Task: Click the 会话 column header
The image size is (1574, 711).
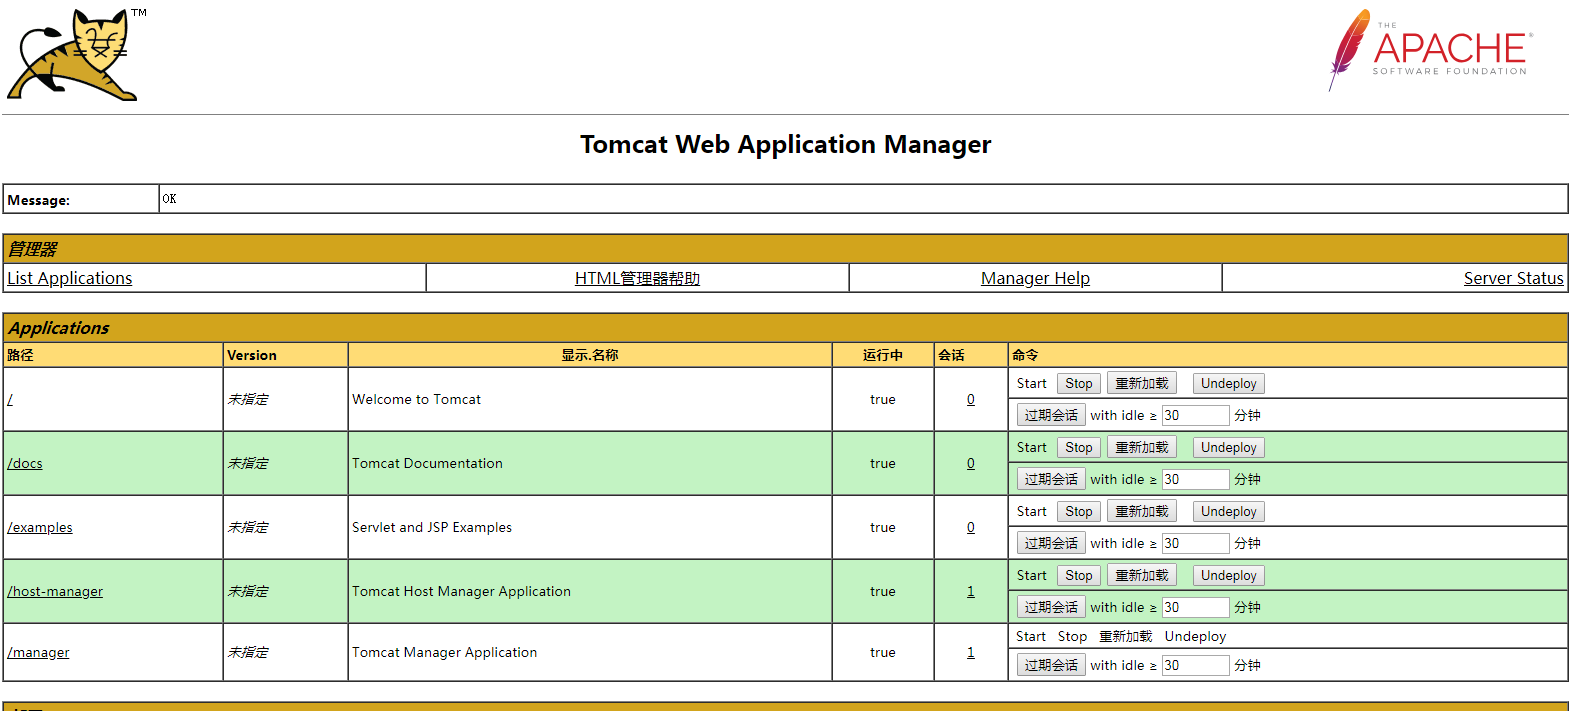Action: click(951, 355)
